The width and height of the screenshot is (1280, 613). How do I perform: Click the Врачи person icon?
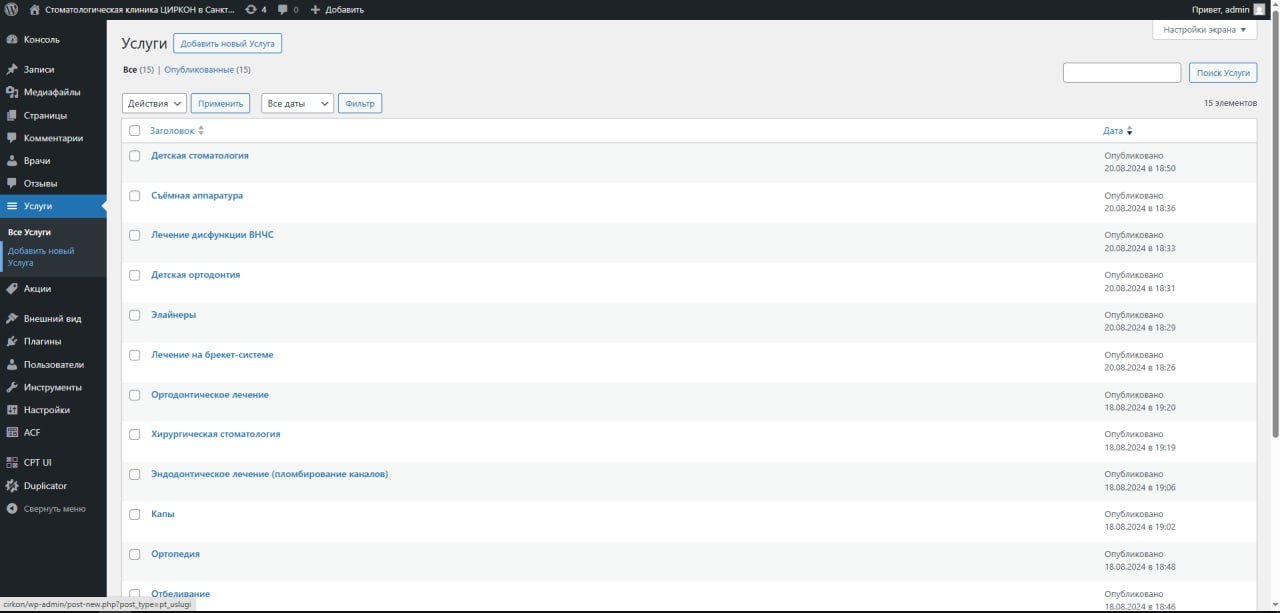[x=12, y=161]
